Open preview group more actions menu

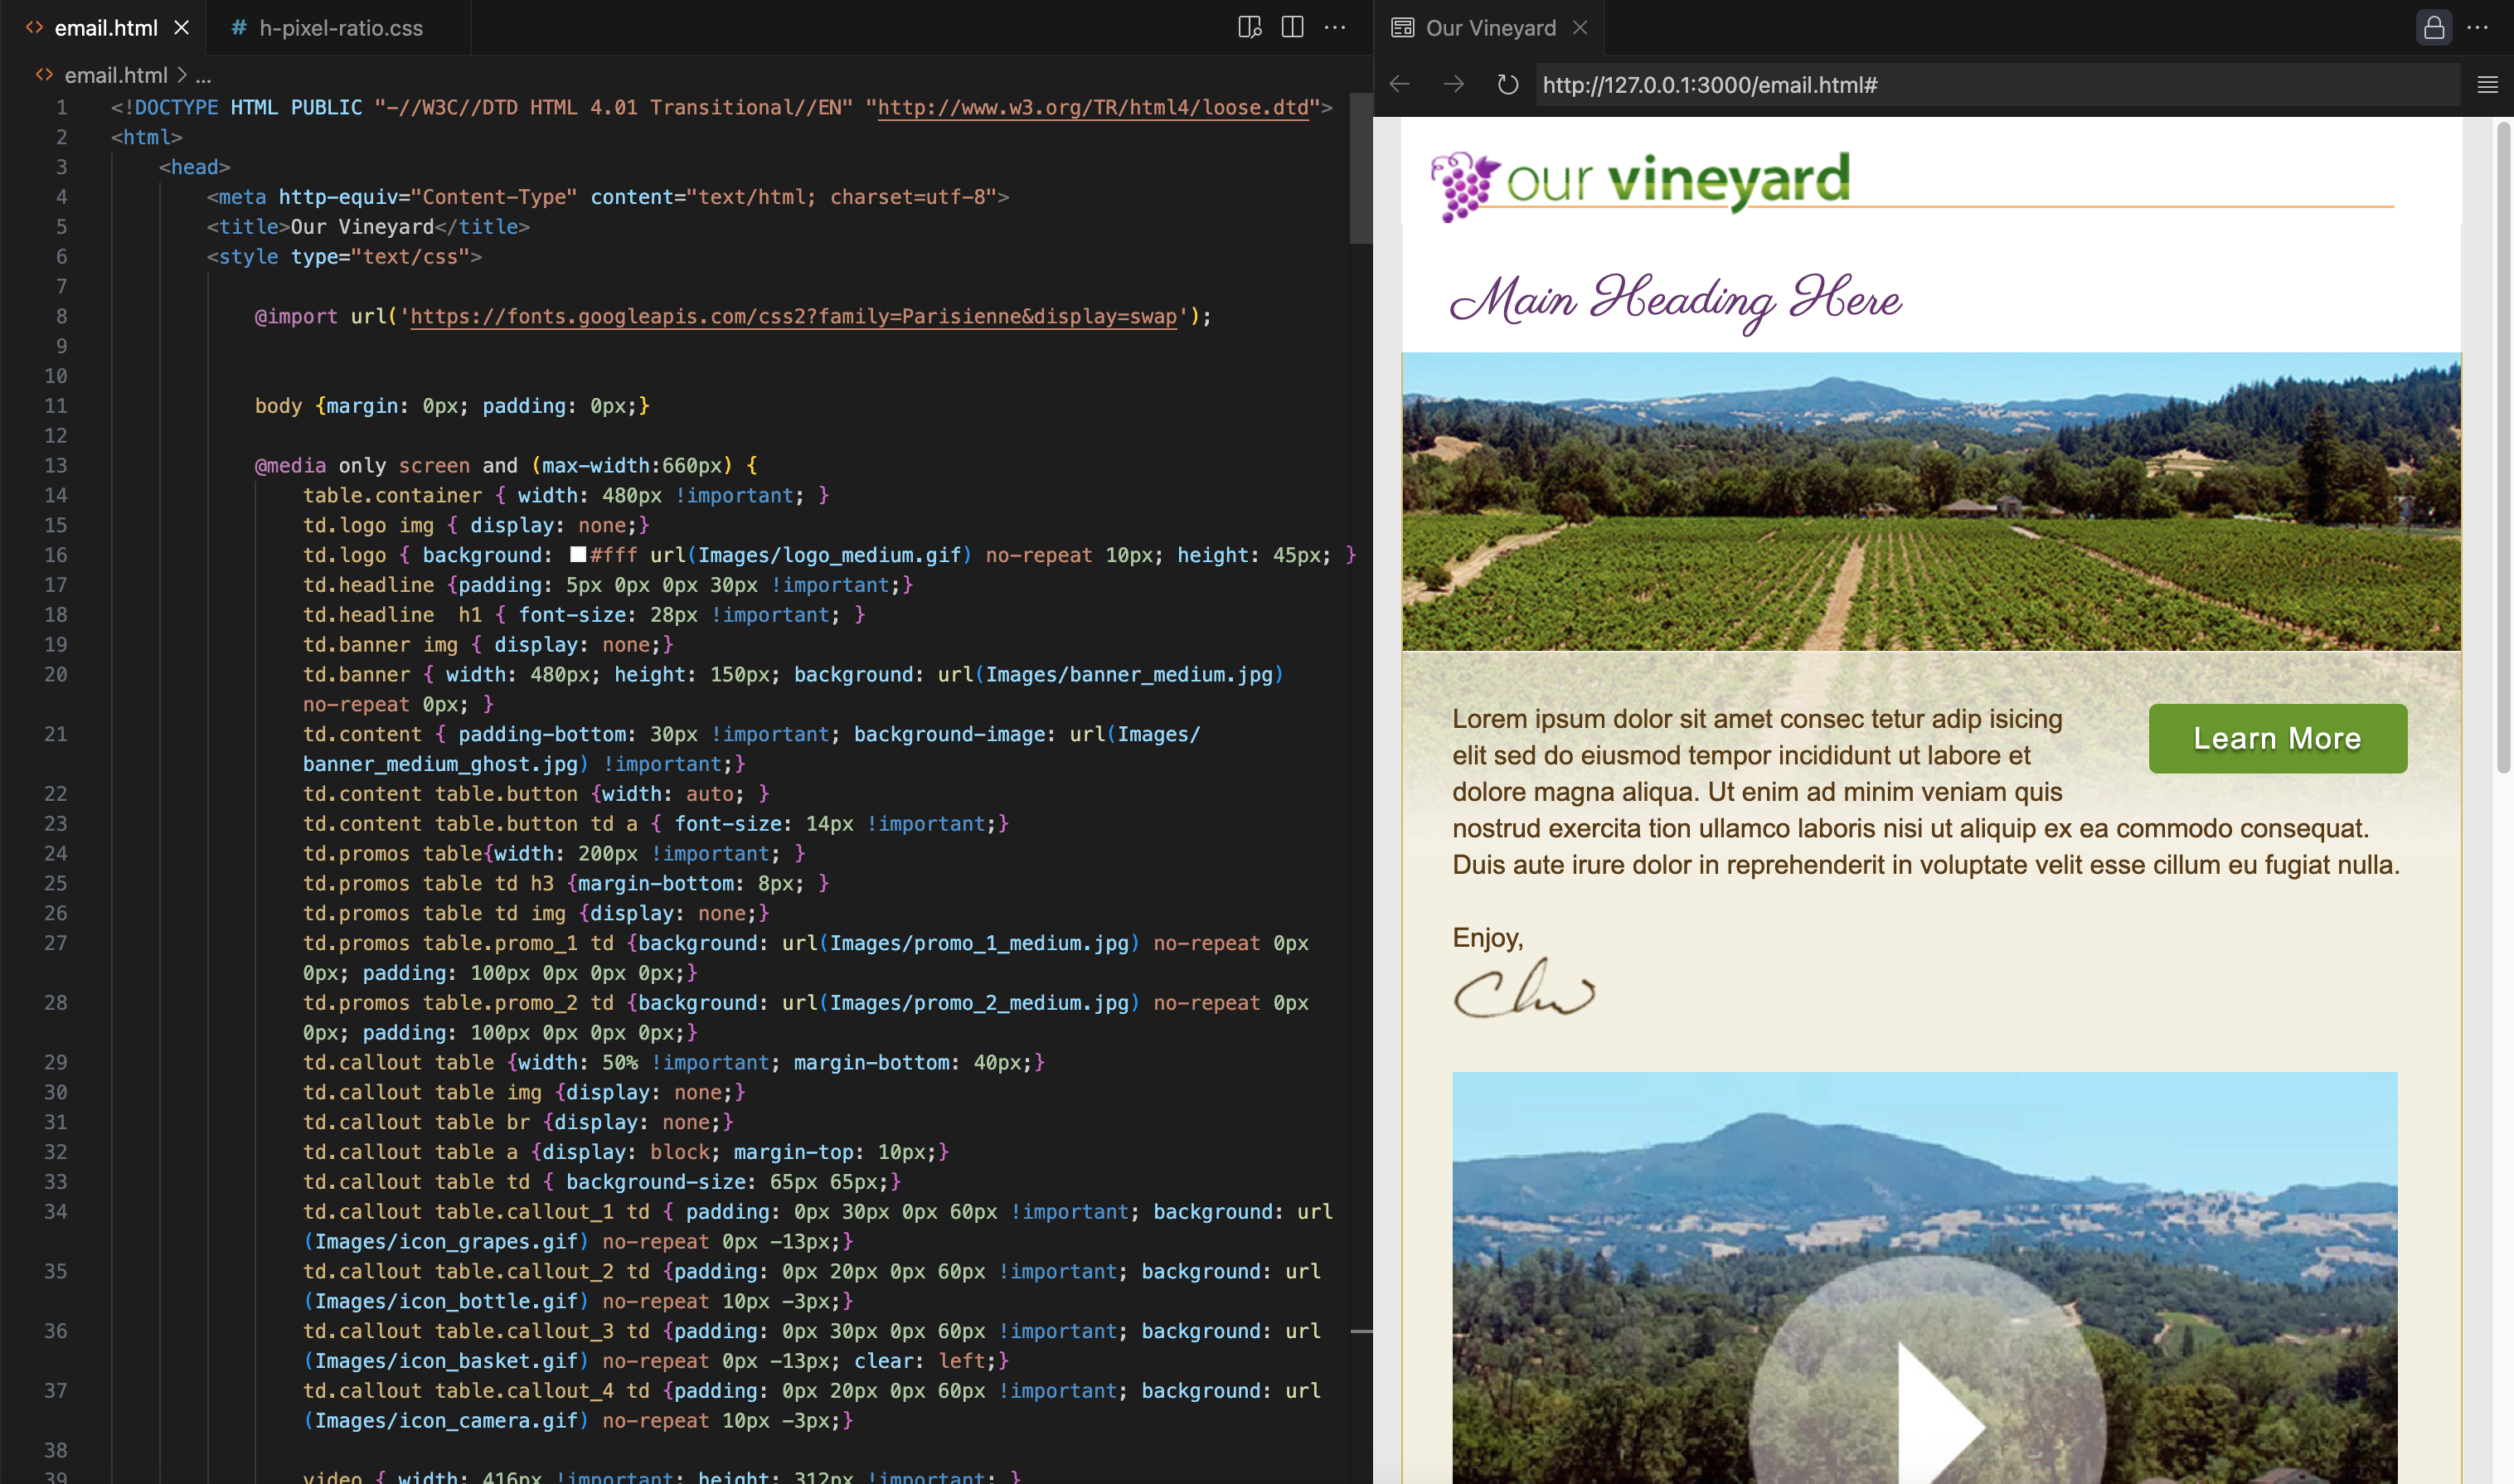tap(2478, 28)
